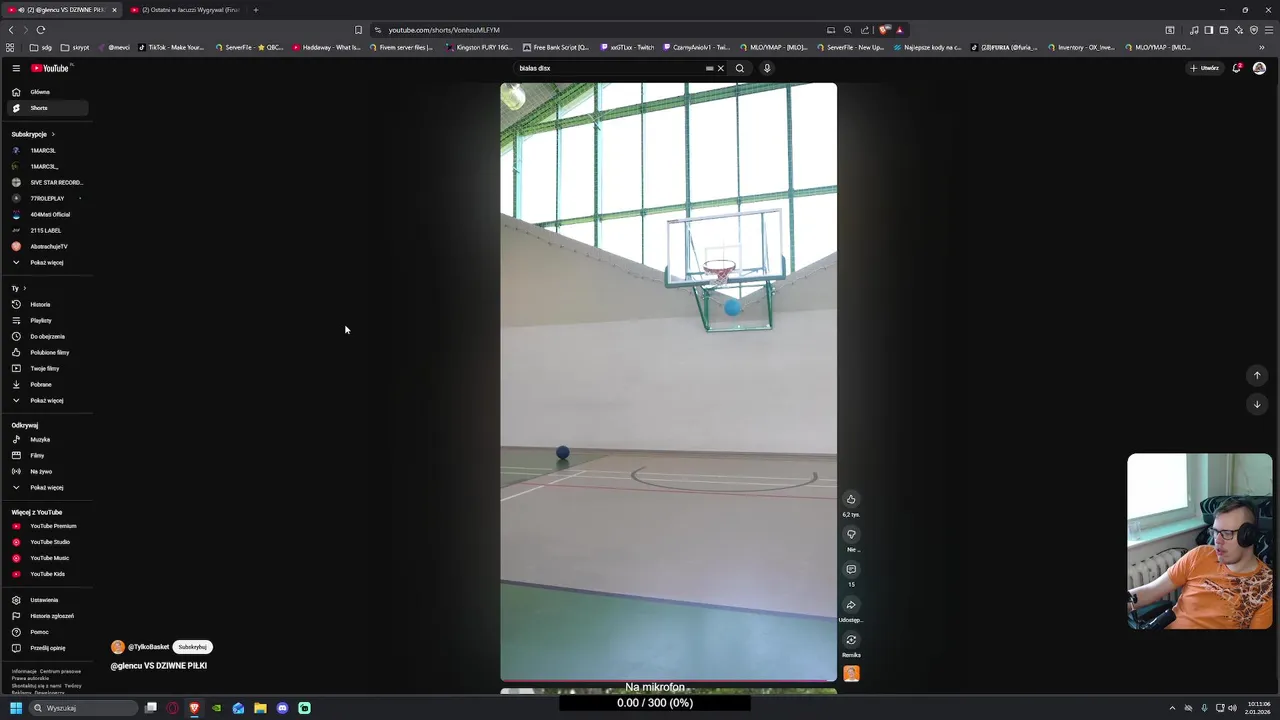Show more bookmarks chevron
The width and height of the screenshot is (1280, 720).
click(1262, 47)
